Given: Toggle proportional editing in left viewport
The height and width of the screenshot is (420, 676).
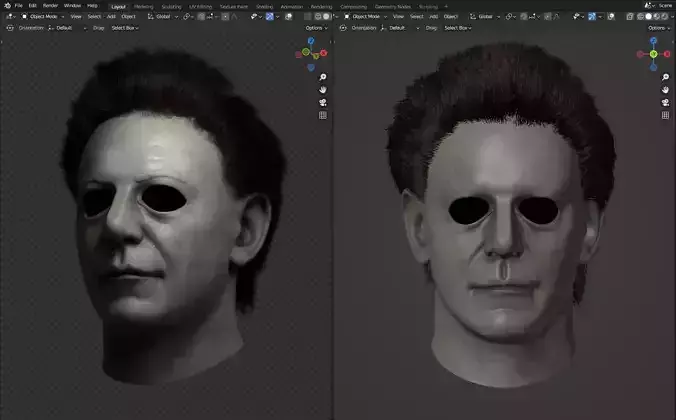Looking at the screenshot, I should (225, 16).
